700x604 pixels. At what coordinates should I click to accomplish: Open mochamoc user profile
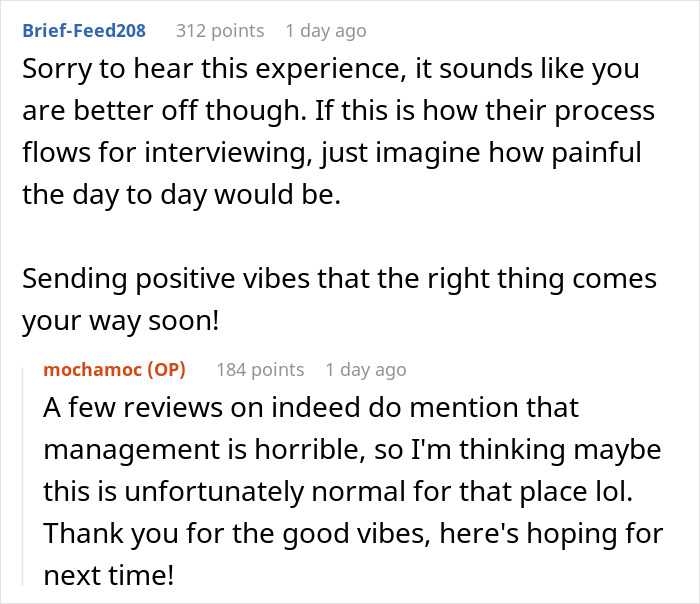pyautogui.click(x=93, y=370)
